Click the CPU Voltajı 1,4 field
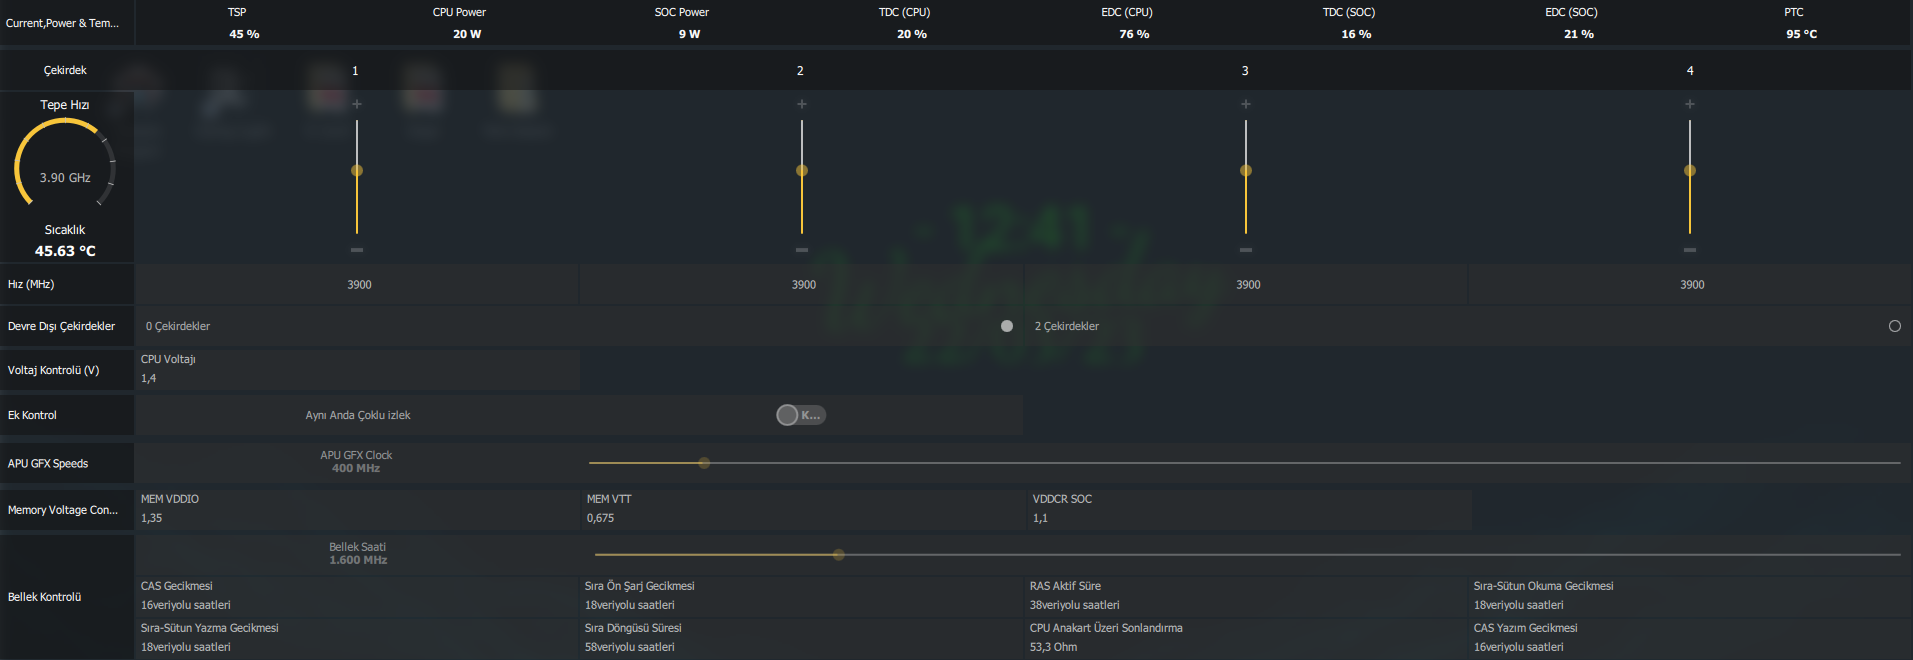Viewport: 1913px width, 660px height. click(357, 369)
